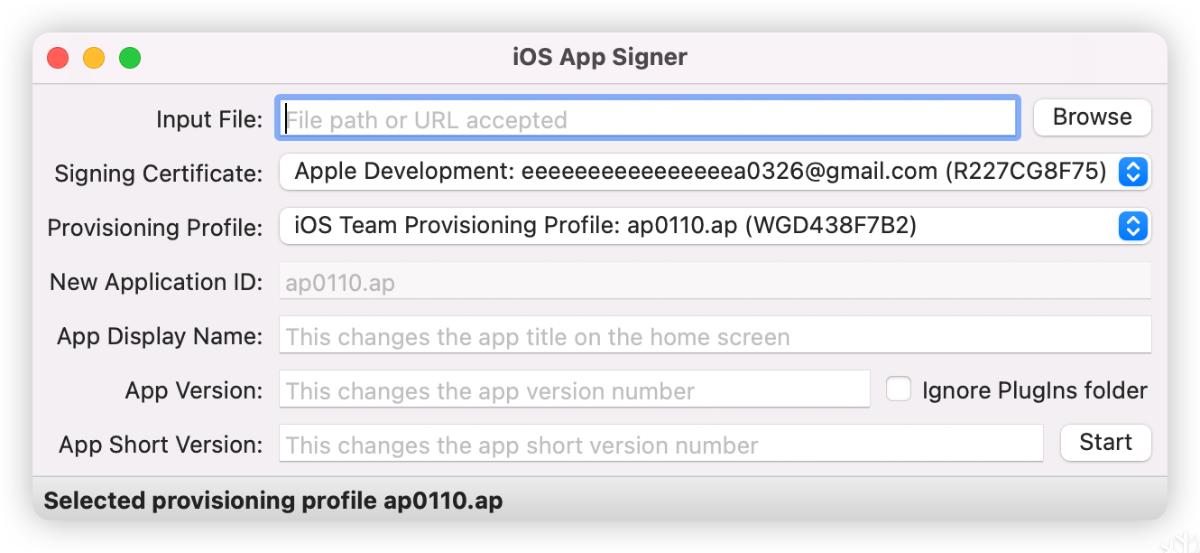Click the 'Input File:' label
The width and height of the screenshot is (1200, 553).
209,119
